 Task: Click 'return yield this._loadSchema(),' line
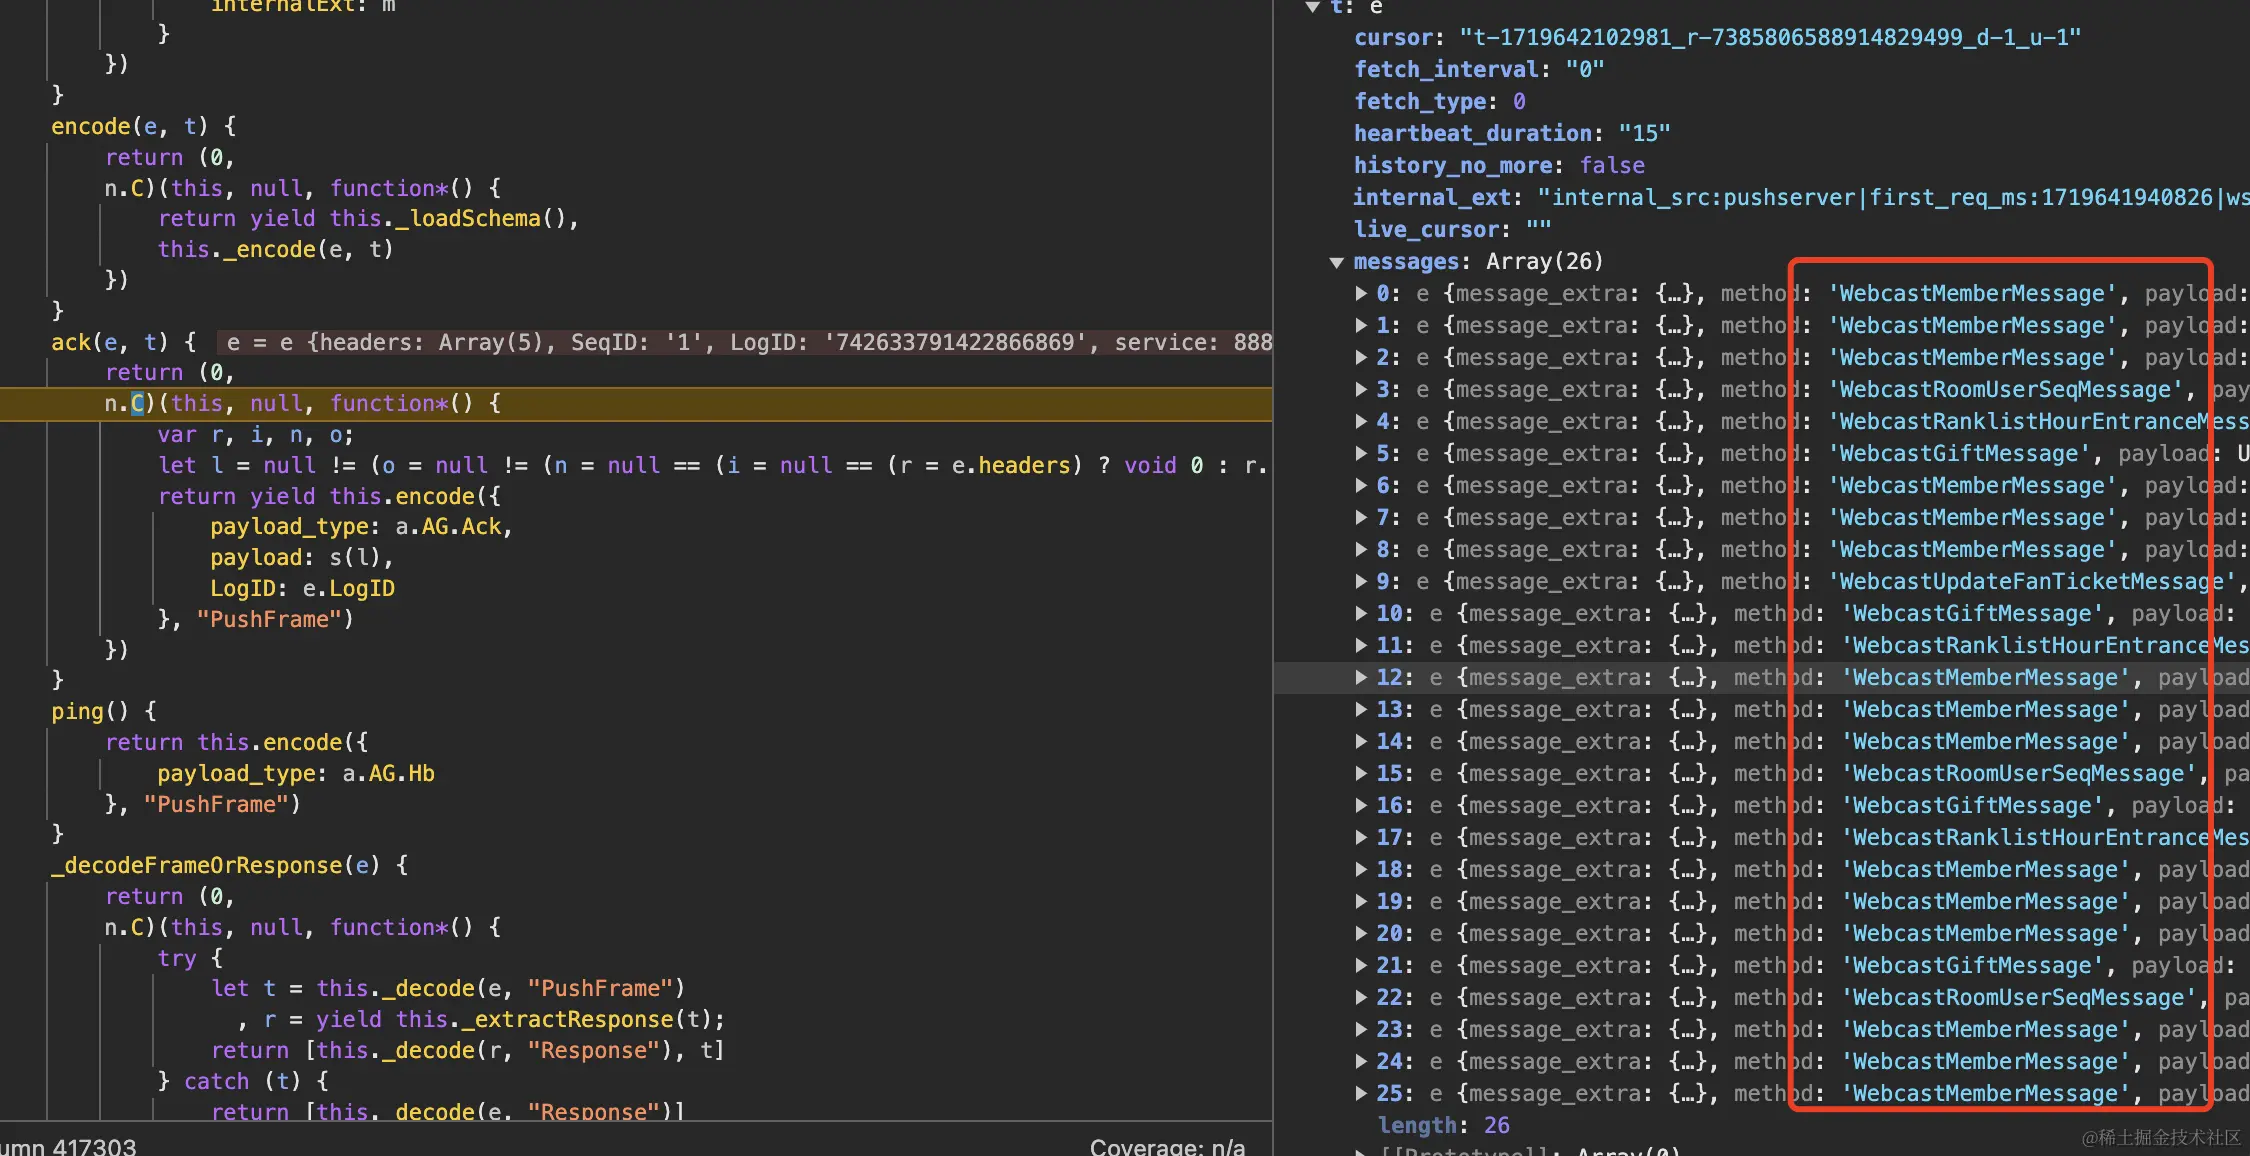pyautogui.click(x=368, y=219)
